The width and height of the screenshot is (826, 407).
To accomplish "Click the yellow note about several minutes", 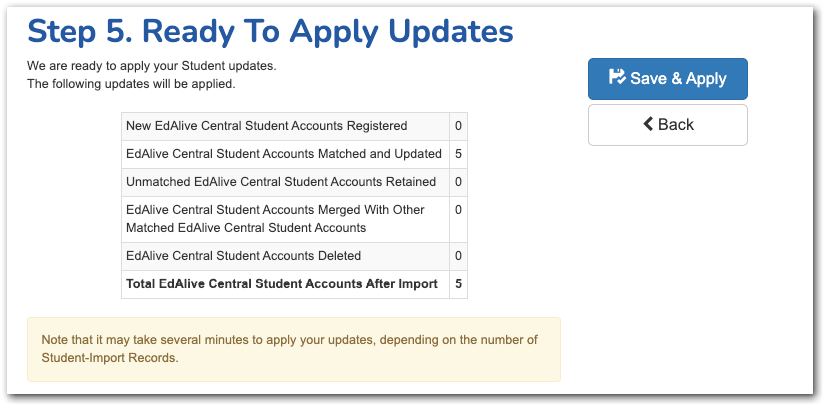I will coord(294,349).
